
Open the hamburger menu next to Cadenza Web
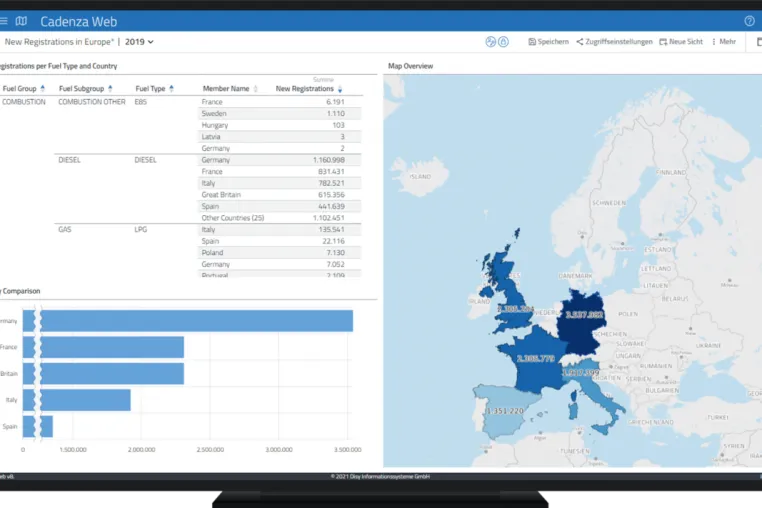(x=3, y=21)
